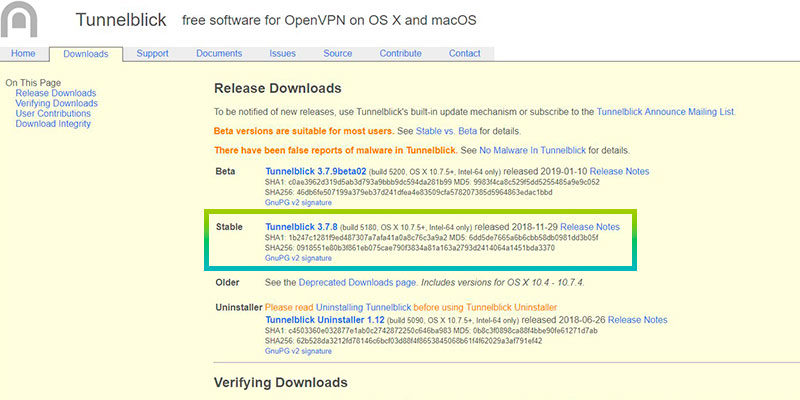Screen dimensions: 800x400
Task: Go to the Issues tab
Action: click(x=283, y=54)
